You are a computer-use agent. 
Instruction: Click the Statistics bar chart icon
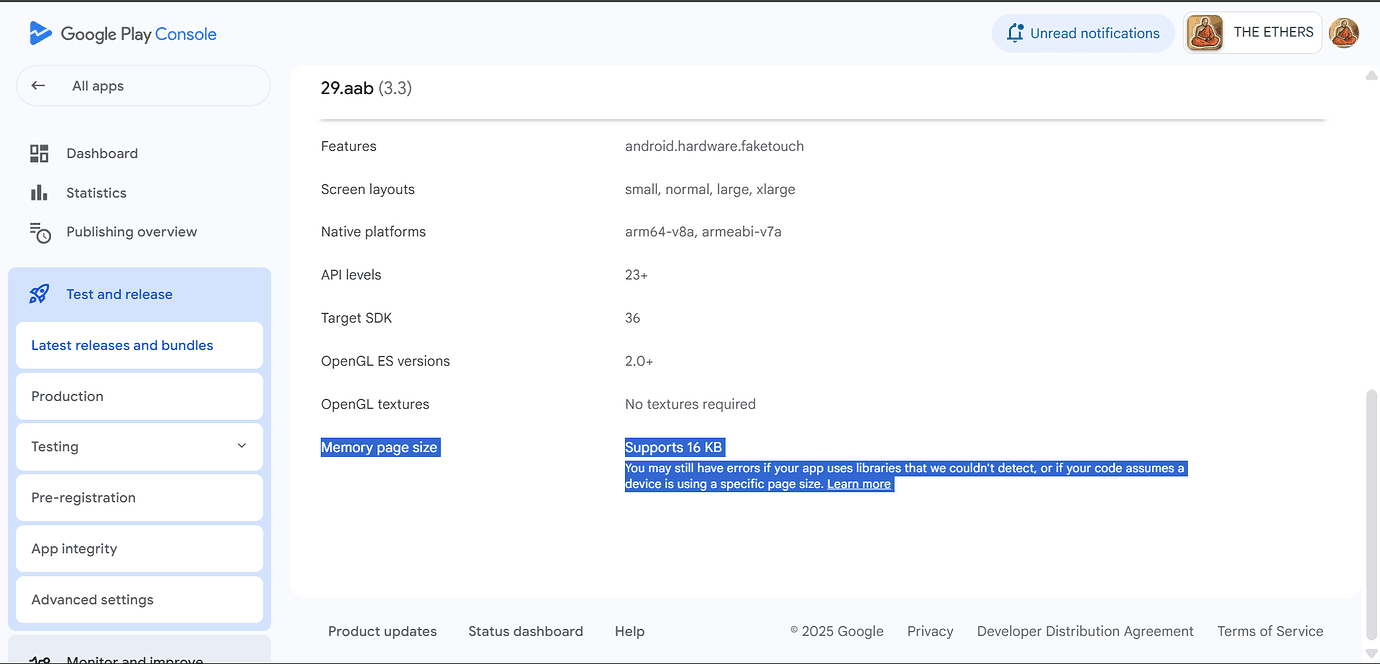point(39,193)
